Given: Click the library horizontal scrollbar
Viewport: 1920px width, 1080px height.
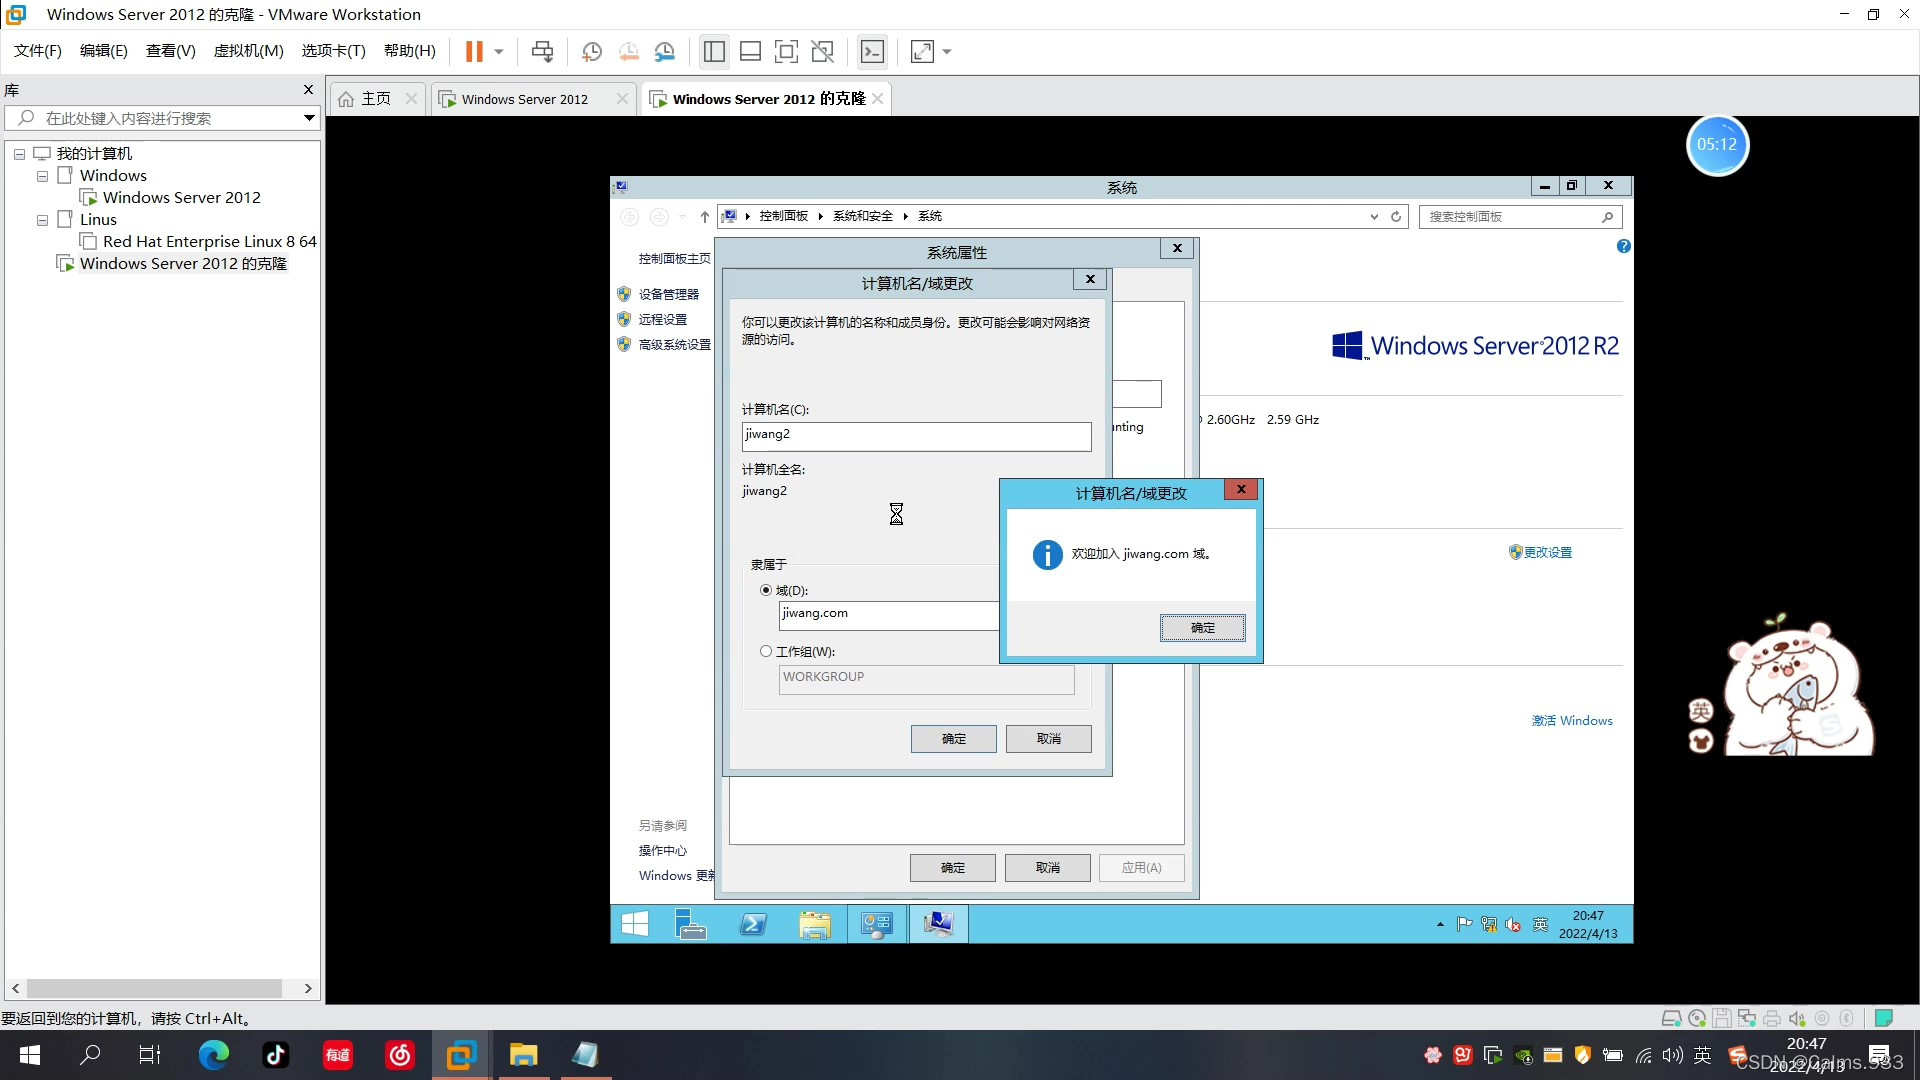Looking at the screenshot, I should pos(155,988).
